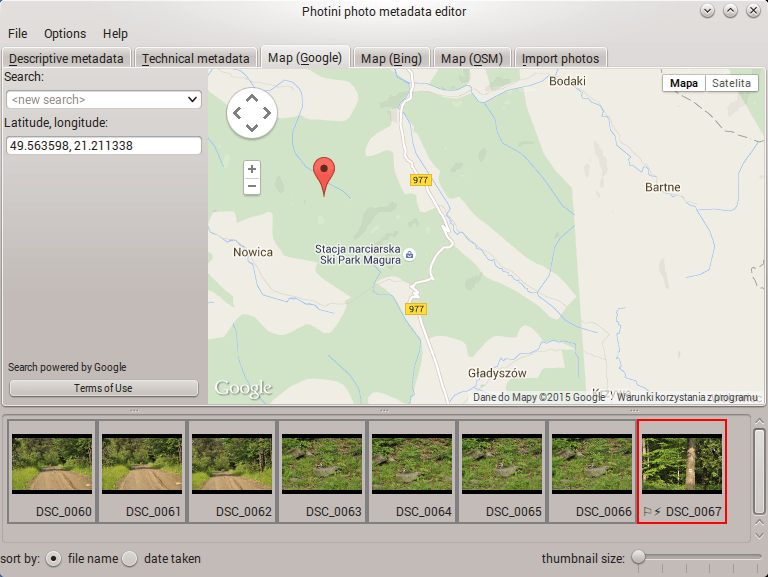
Task: Click the Bodaki label on the map
Action: tap(567, 81)
